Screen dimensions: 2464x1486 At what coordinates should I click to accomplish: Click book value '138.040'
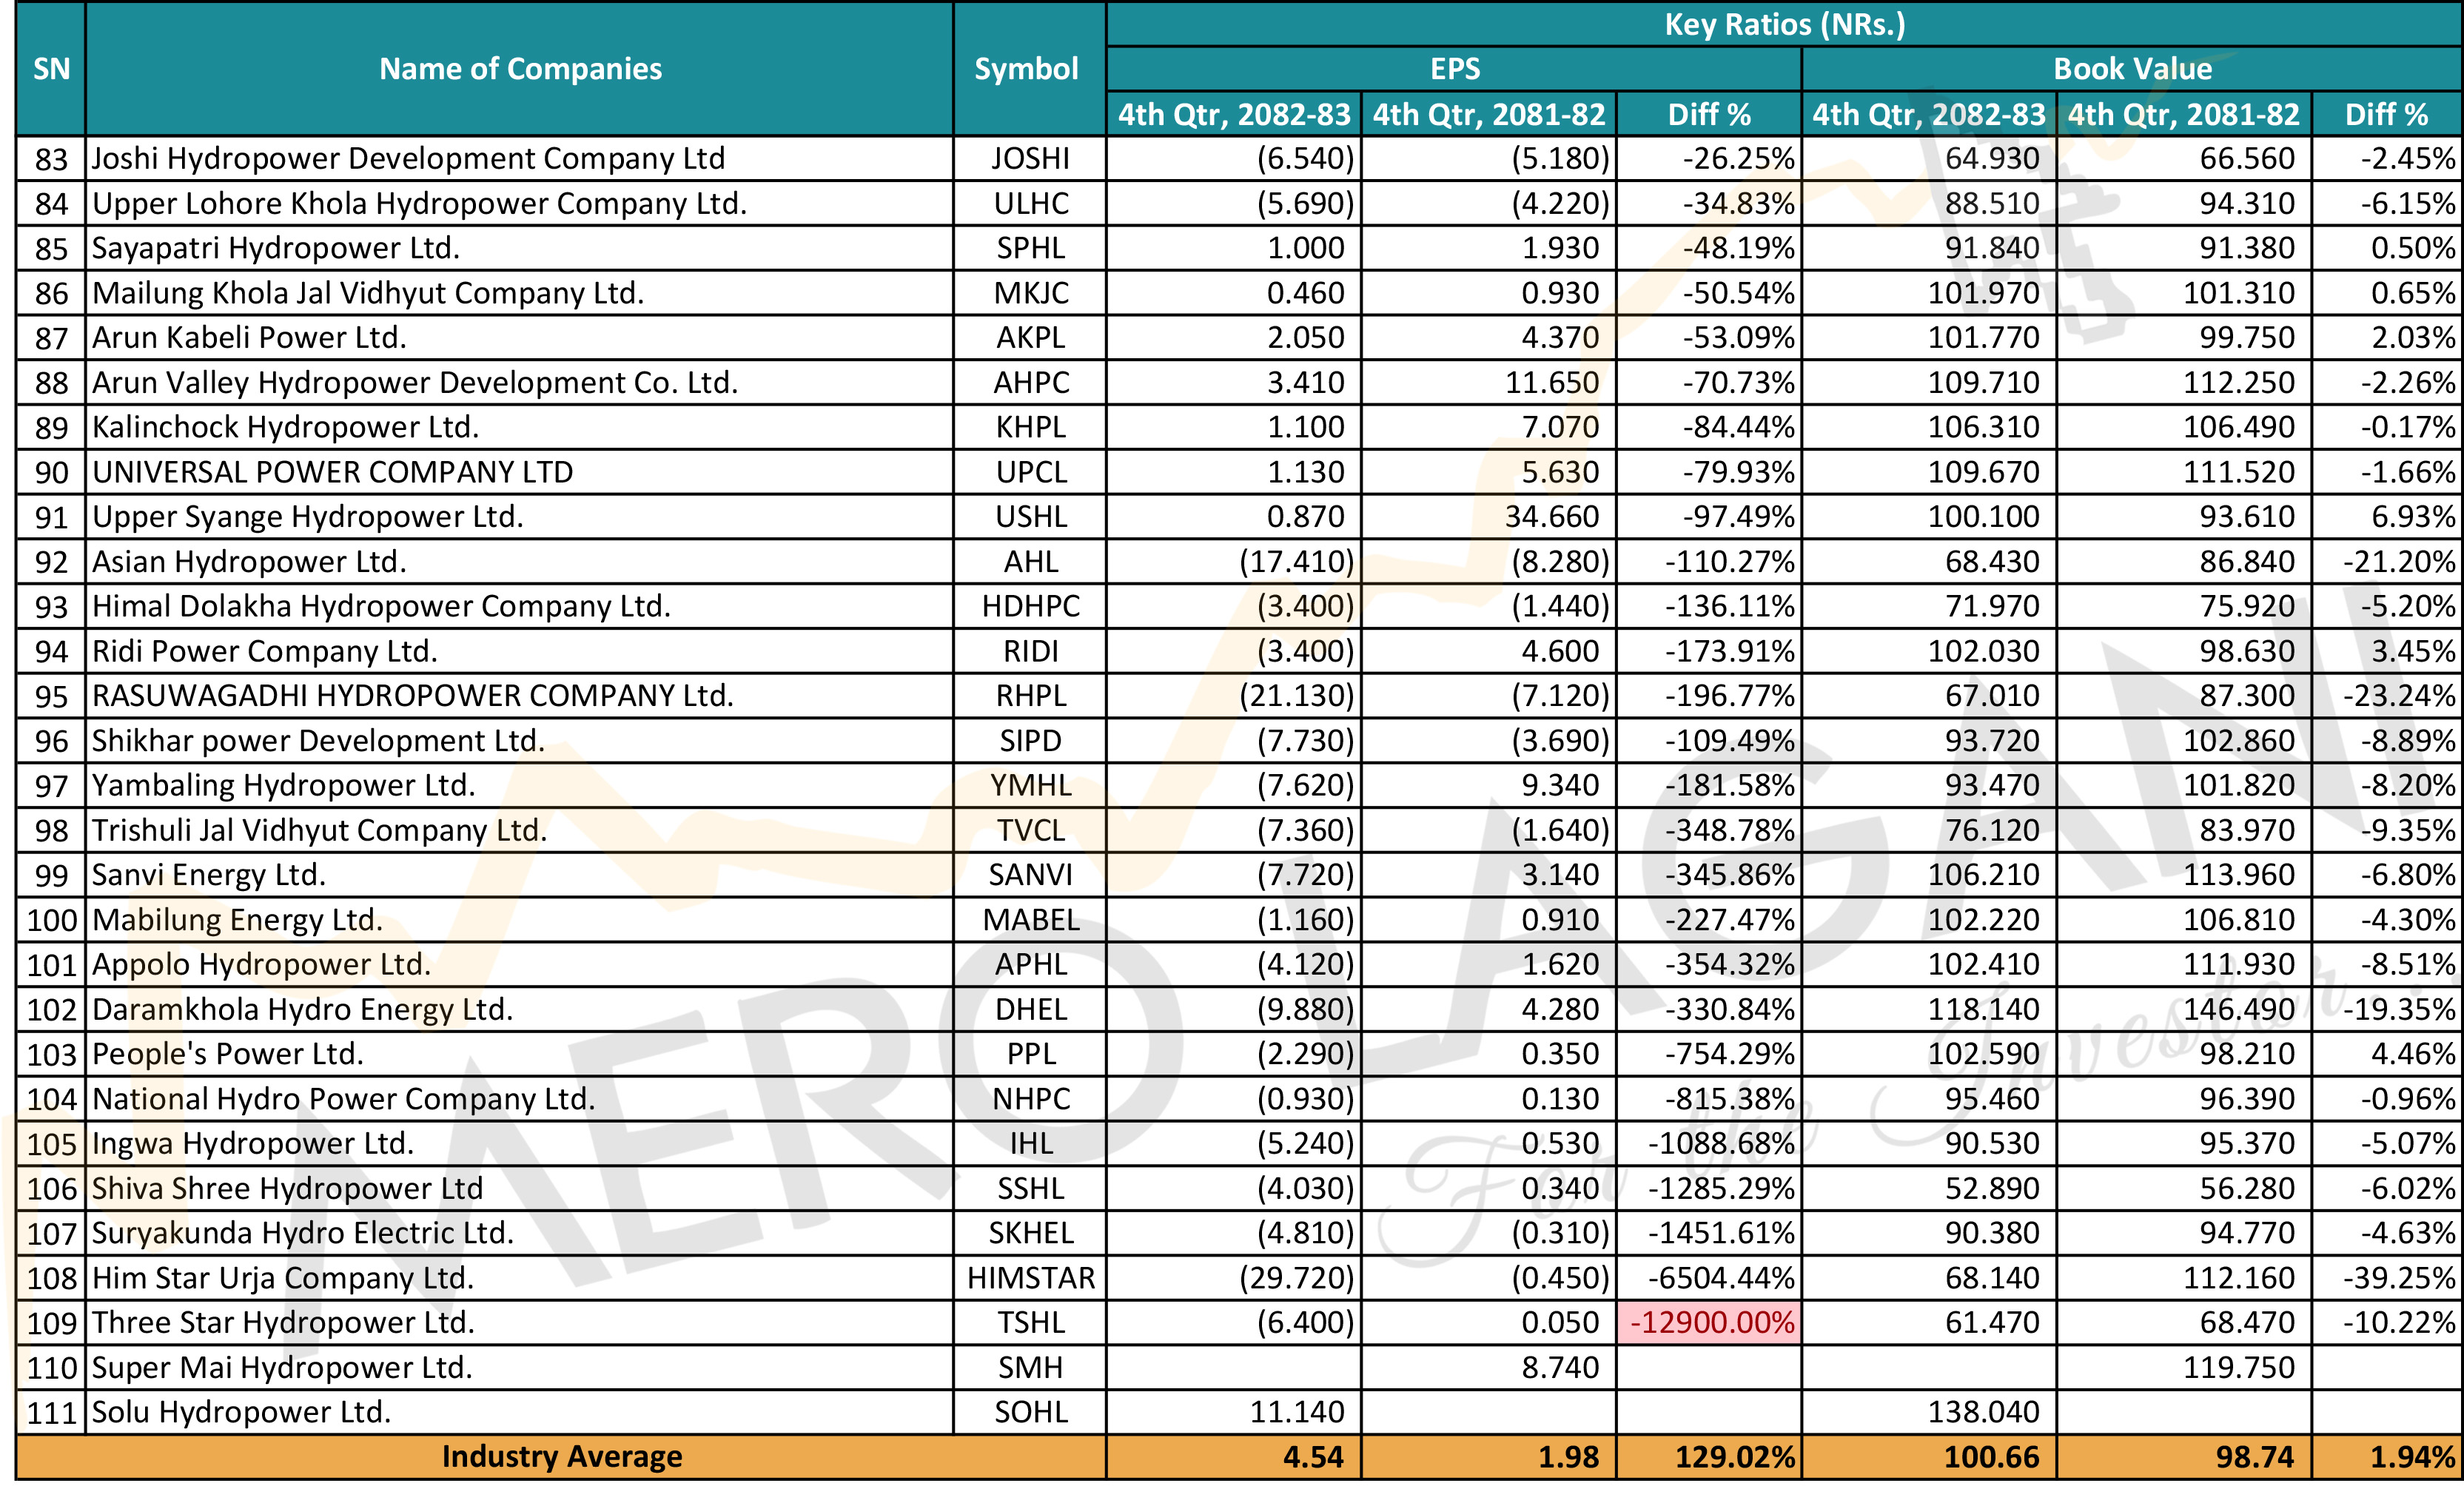tap(1984, 1412)
